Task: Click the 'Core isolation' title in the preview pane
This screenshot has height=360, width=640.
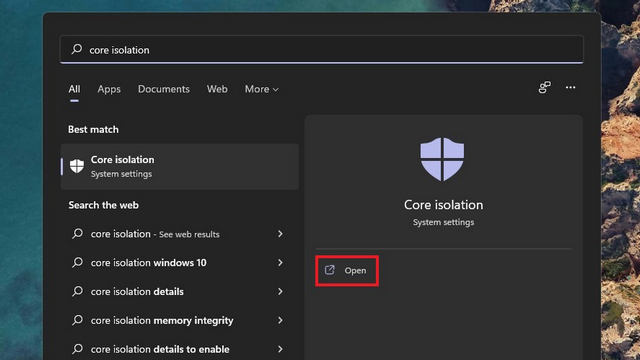Action: [x=444, y=204]
